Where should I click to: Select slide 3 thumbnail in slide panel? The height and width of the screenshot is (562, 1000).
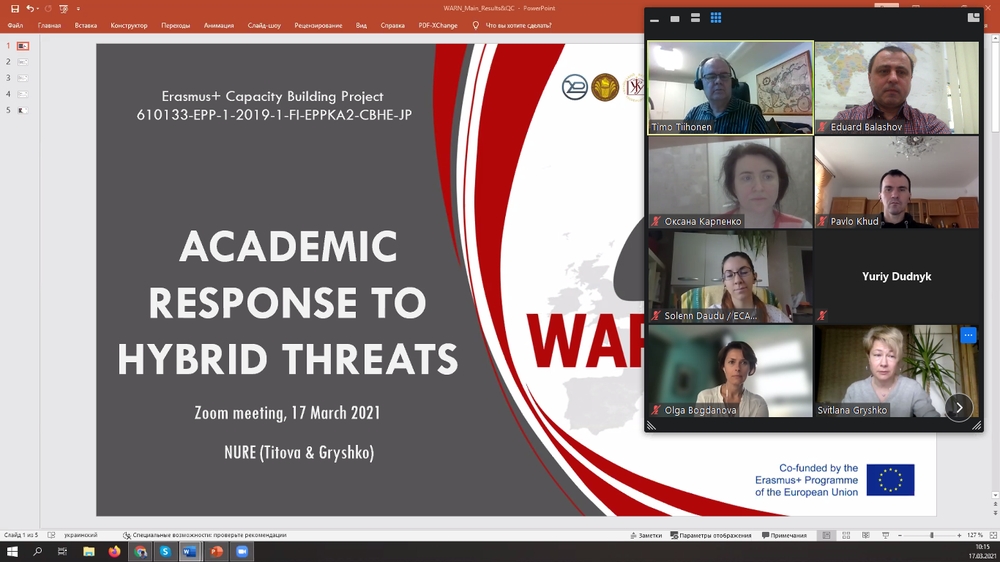tap(23, 78)
